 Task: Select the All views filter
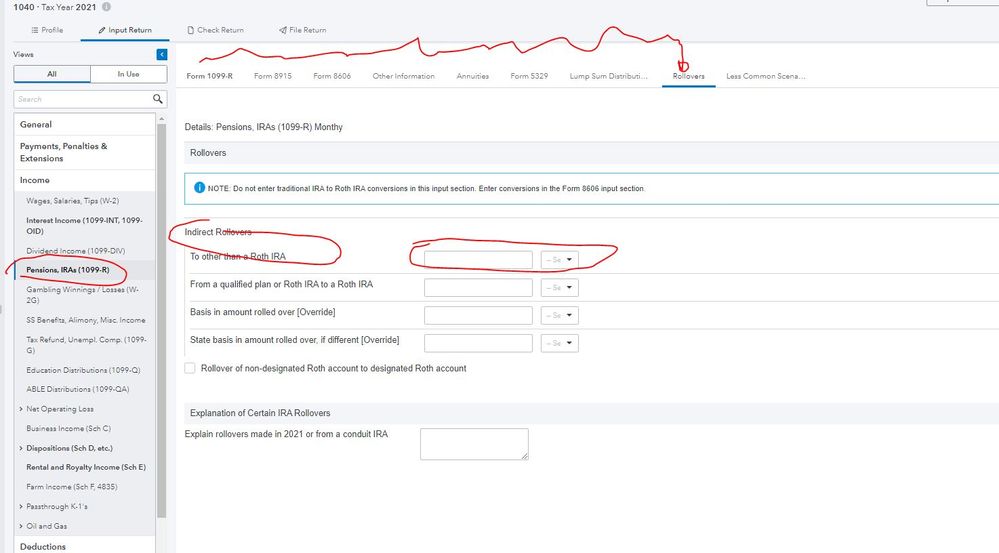coord(52,74)
